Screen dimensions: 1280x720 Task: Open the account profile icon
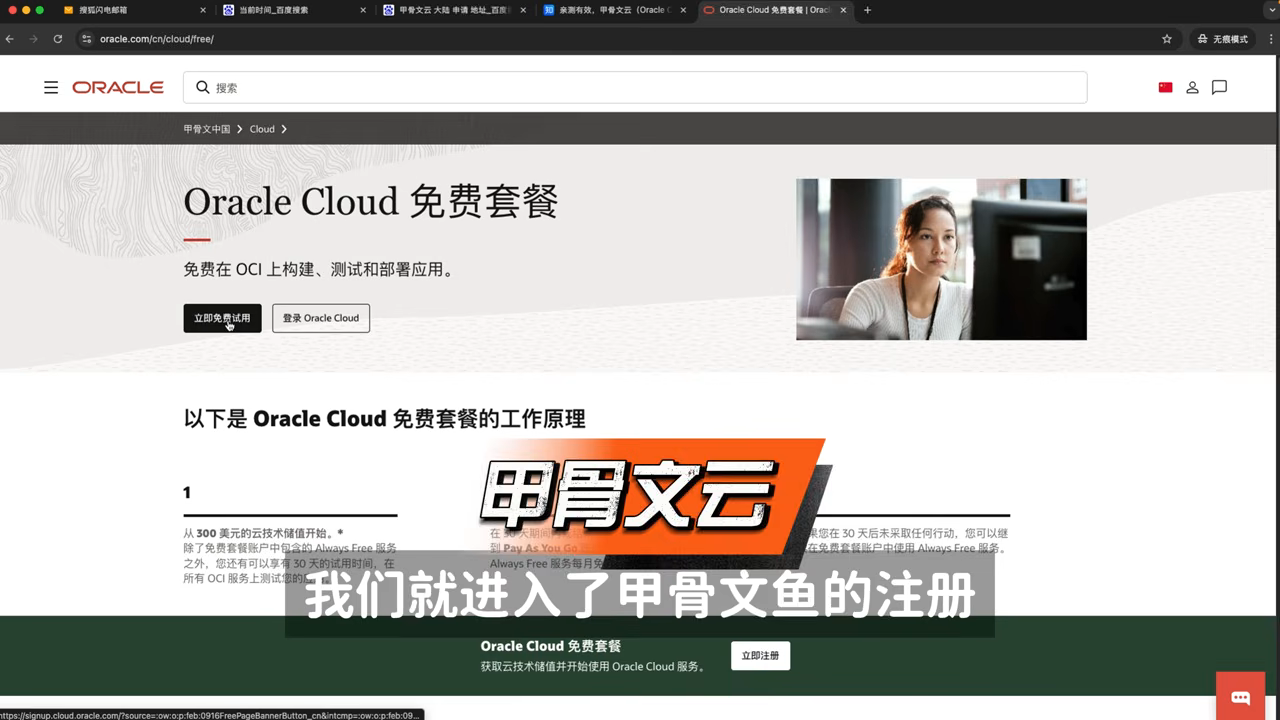(1192, 88)
